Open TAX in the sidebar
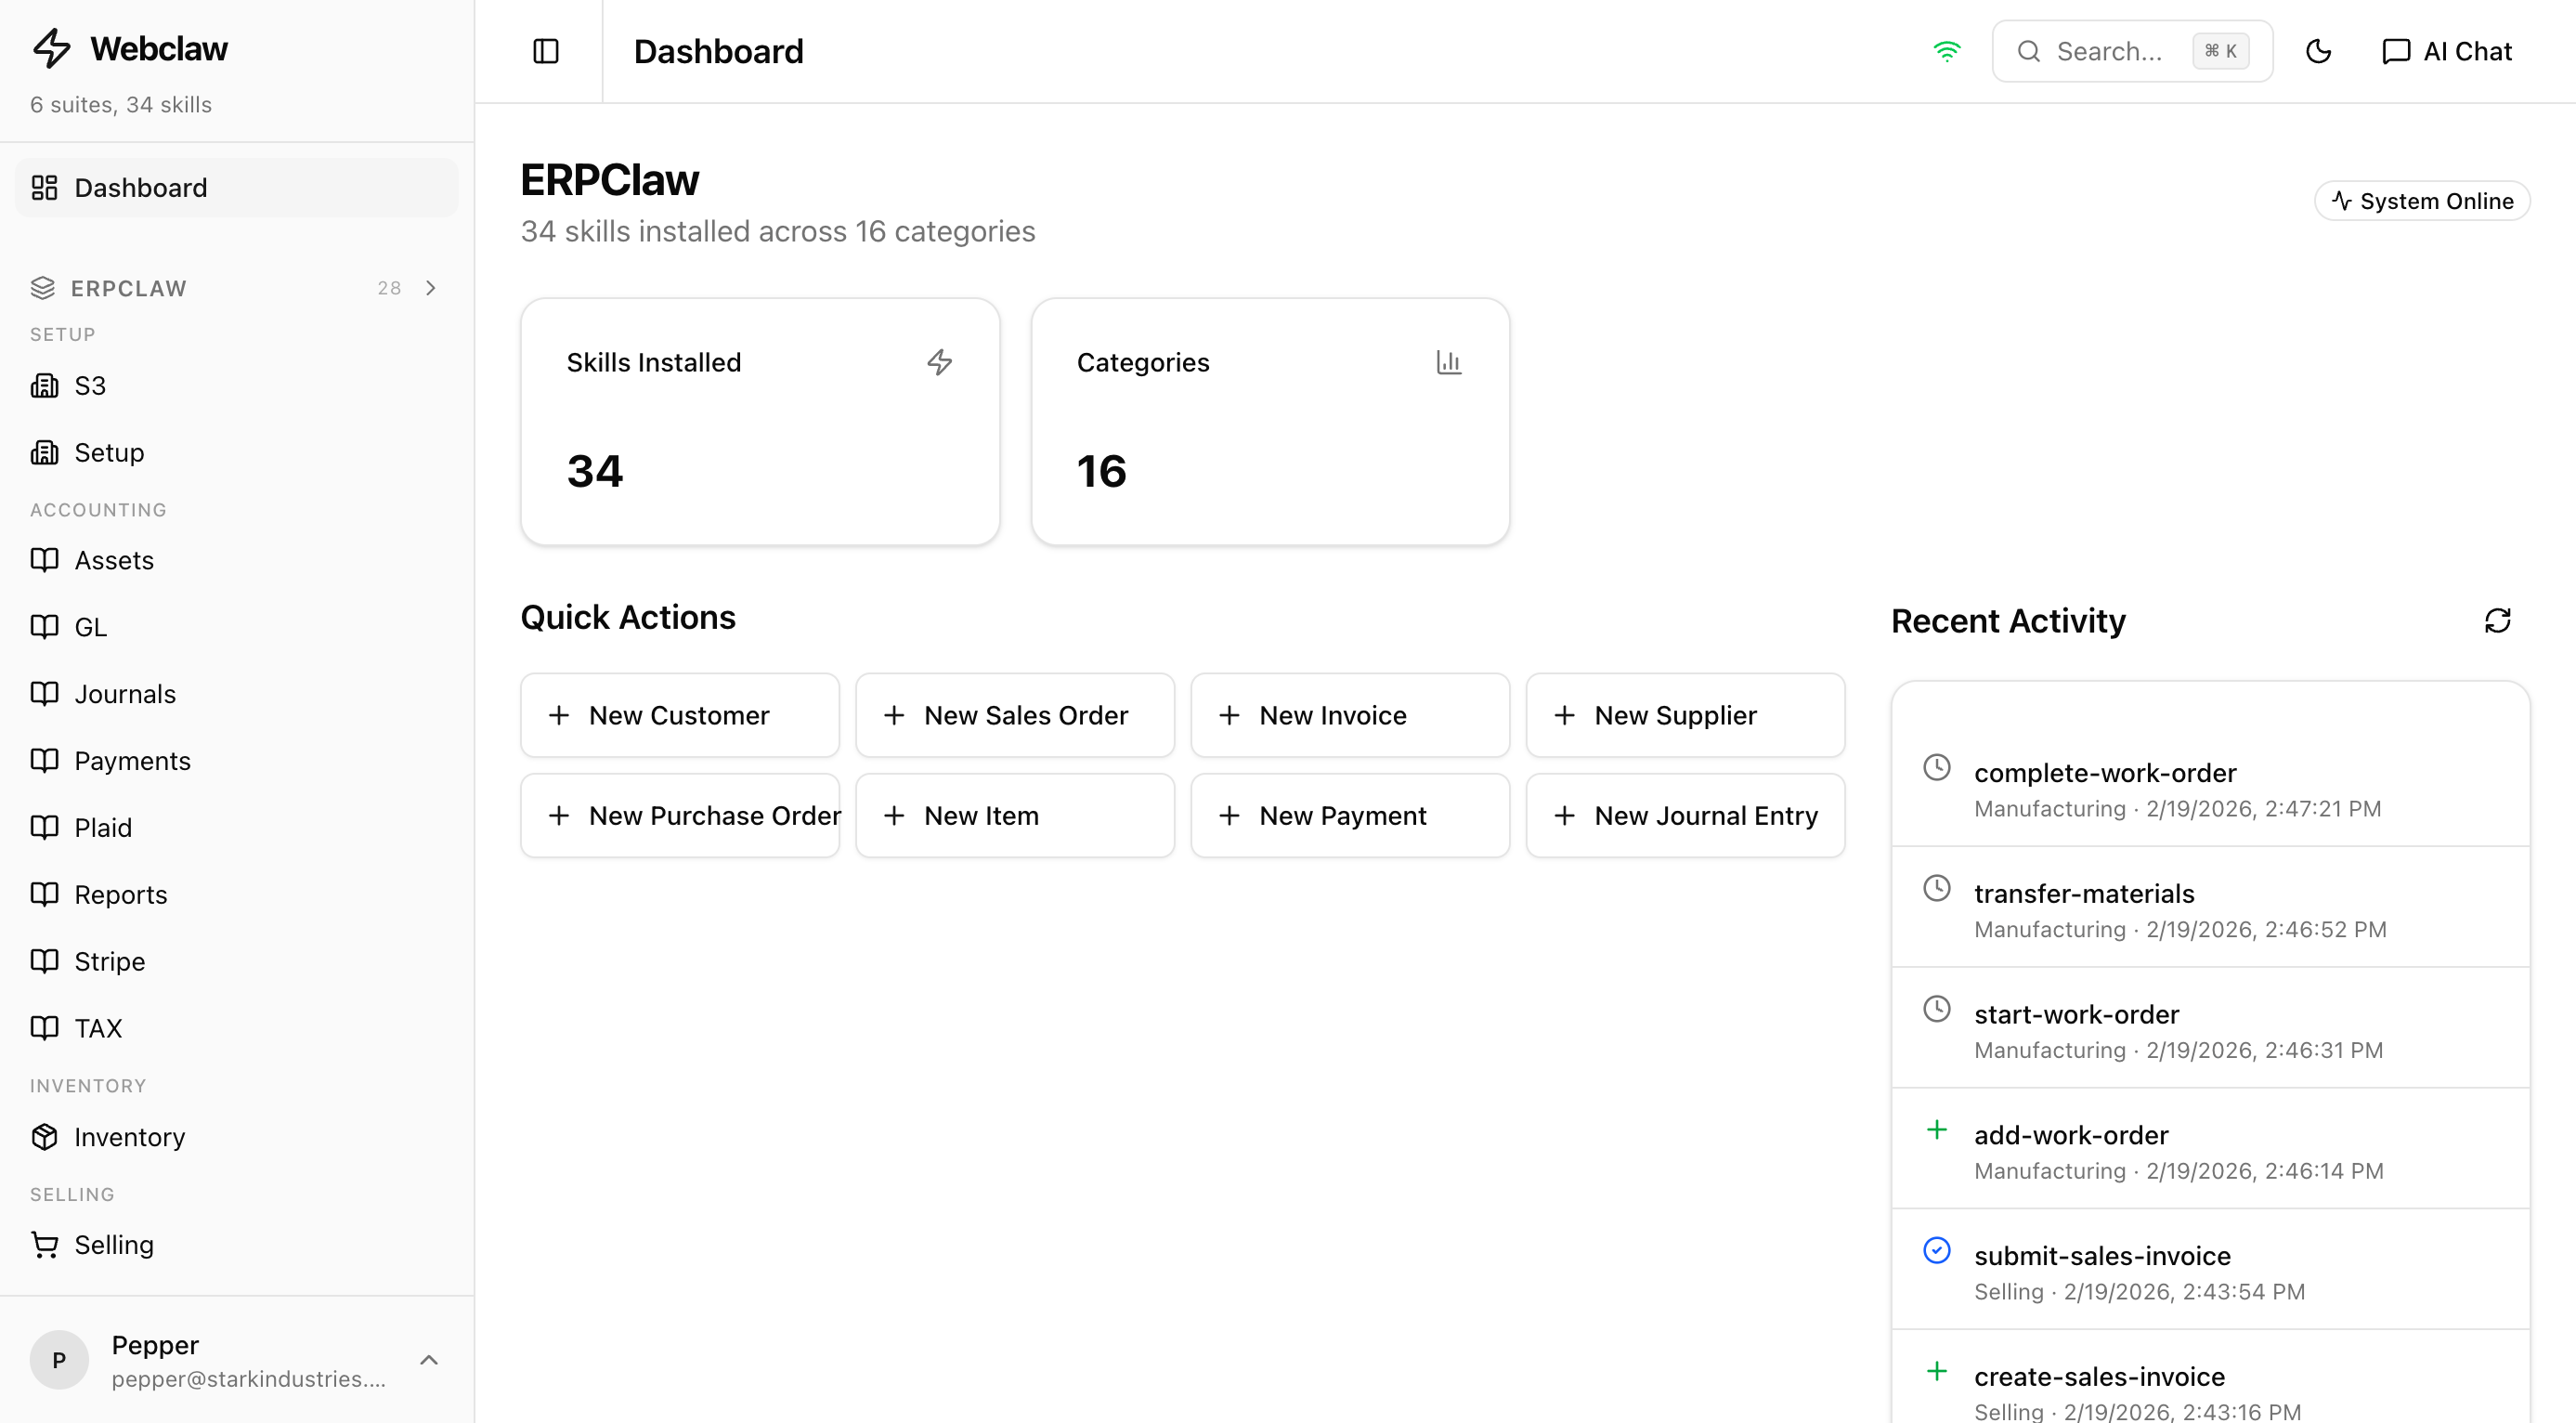The width and height of the screenshot is (2576, 1423). (237, 1028)
